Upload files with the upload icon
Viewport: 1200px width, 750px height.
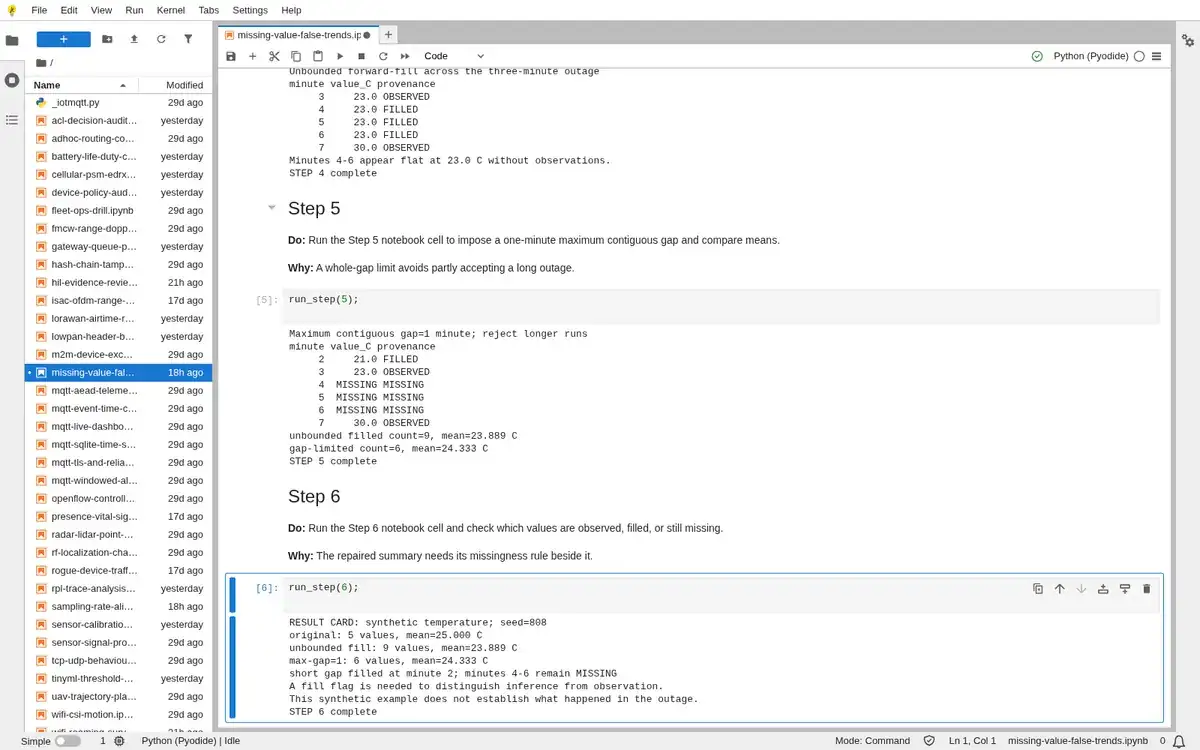134,39
